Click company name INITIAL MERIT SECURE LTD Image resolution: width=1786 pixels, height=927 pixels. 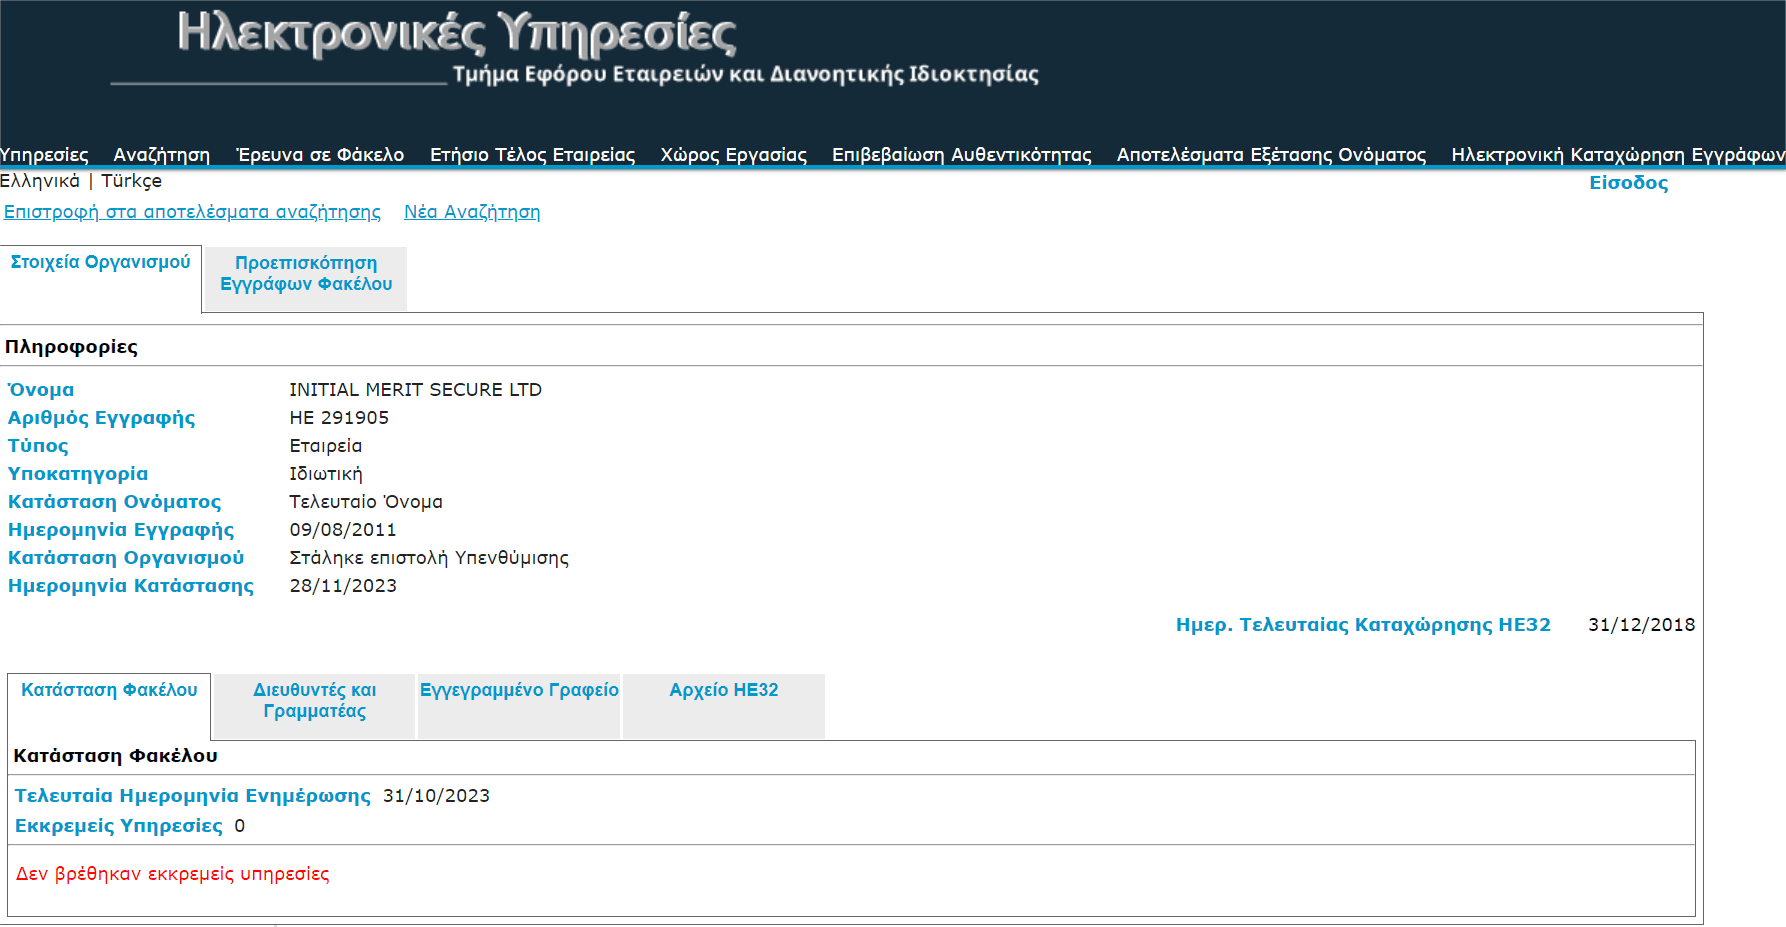pos(415,390)
